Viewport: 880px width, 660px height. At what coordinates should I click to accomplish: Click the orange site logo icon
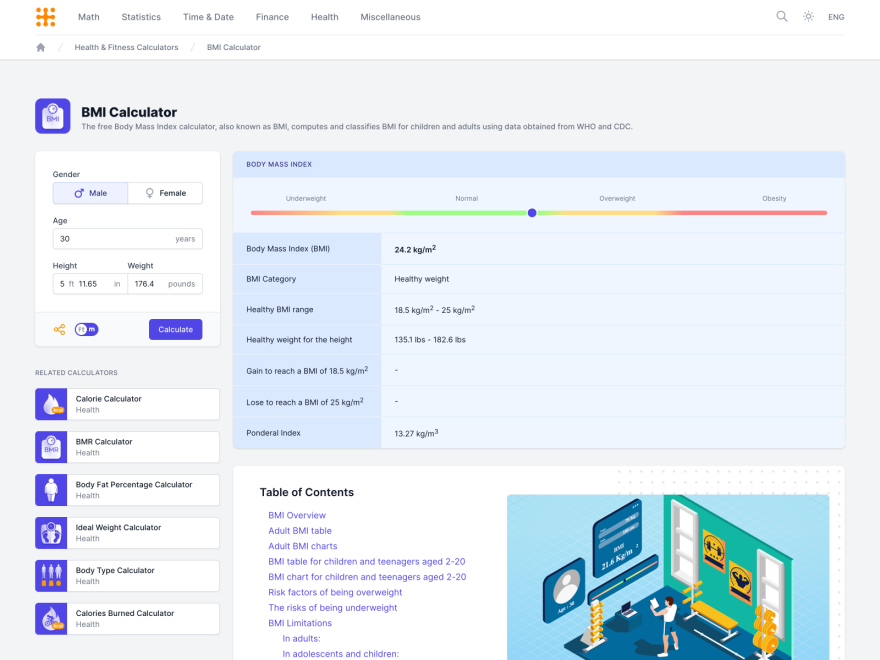click(45, 17)
